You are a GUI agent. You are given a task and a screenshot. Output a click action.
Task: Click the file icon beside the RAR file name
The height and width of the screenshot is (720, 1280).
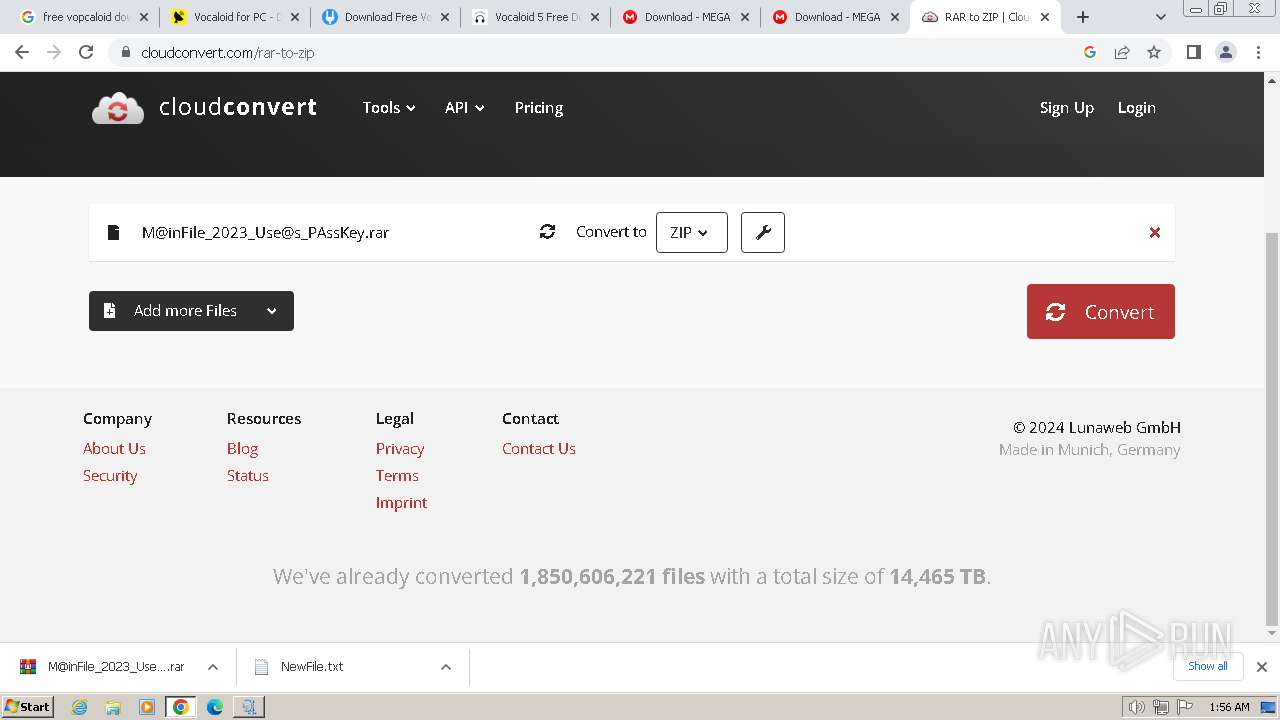point(114,232)
